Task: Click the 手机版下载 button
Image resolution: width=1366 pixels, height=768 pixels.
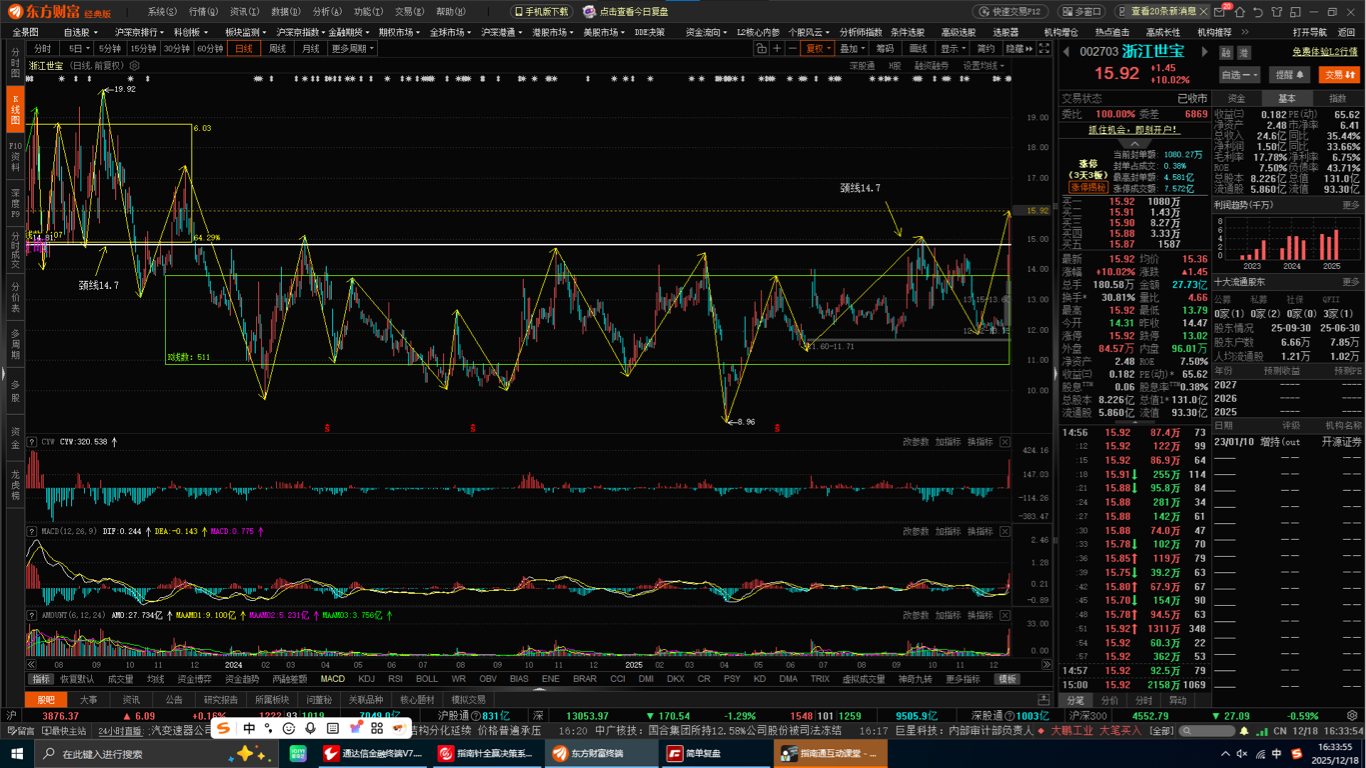Action: pos(541,11)
